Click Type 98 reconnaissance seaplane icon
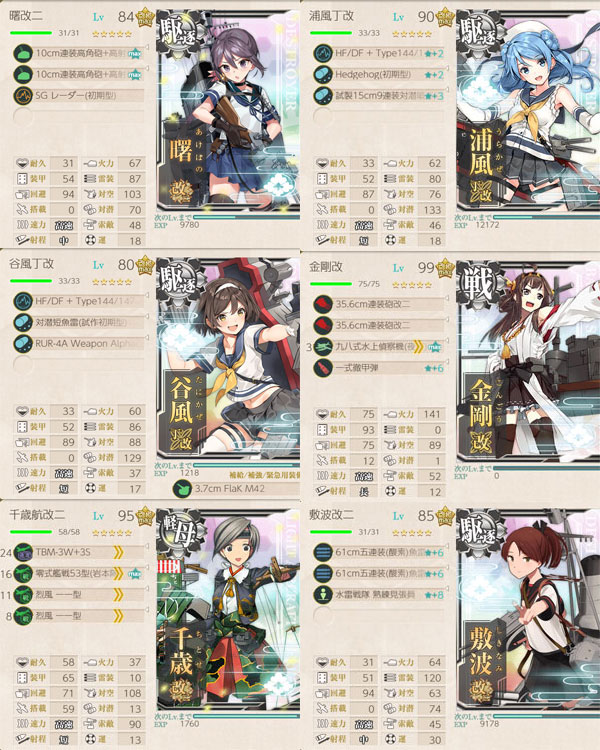Image resolution: width=600 pixels, height=750 pixels. 323,346
